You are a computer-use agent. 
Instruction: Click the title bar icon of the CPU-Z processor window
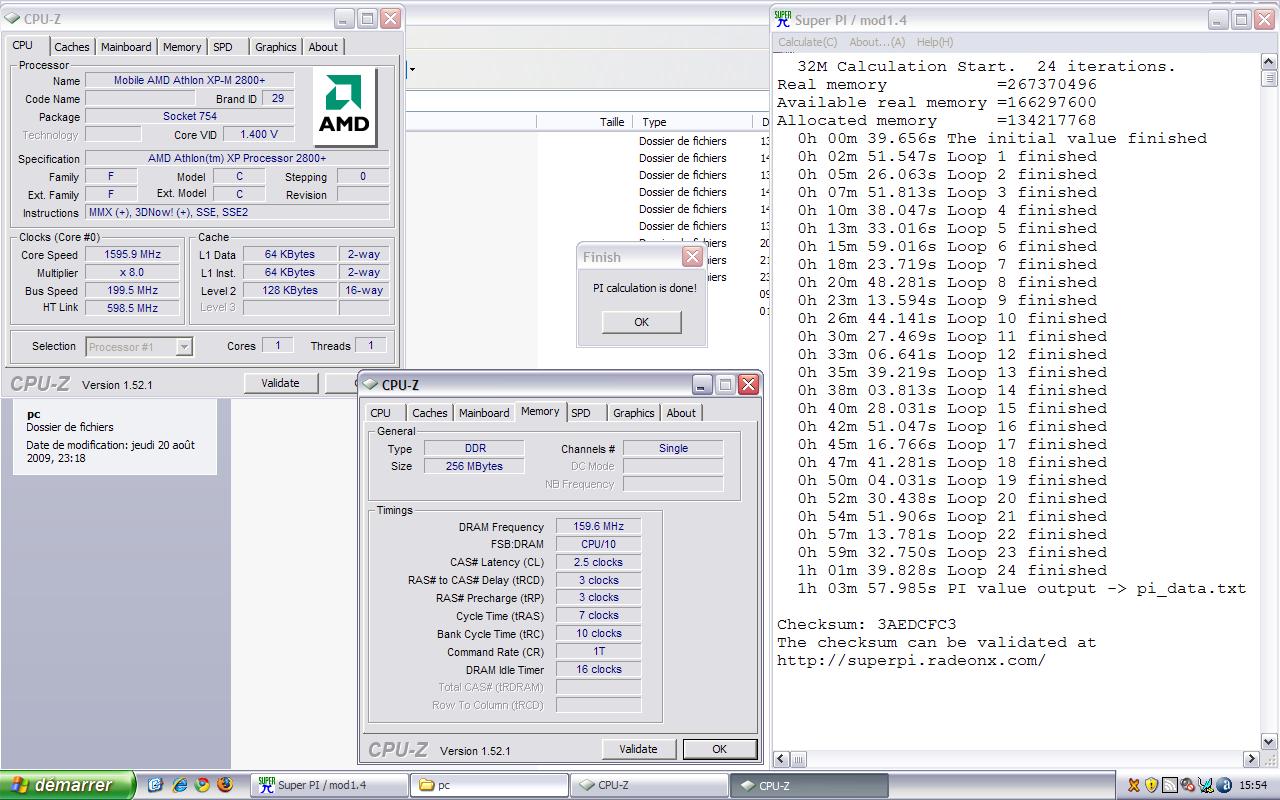pos(11,19)
